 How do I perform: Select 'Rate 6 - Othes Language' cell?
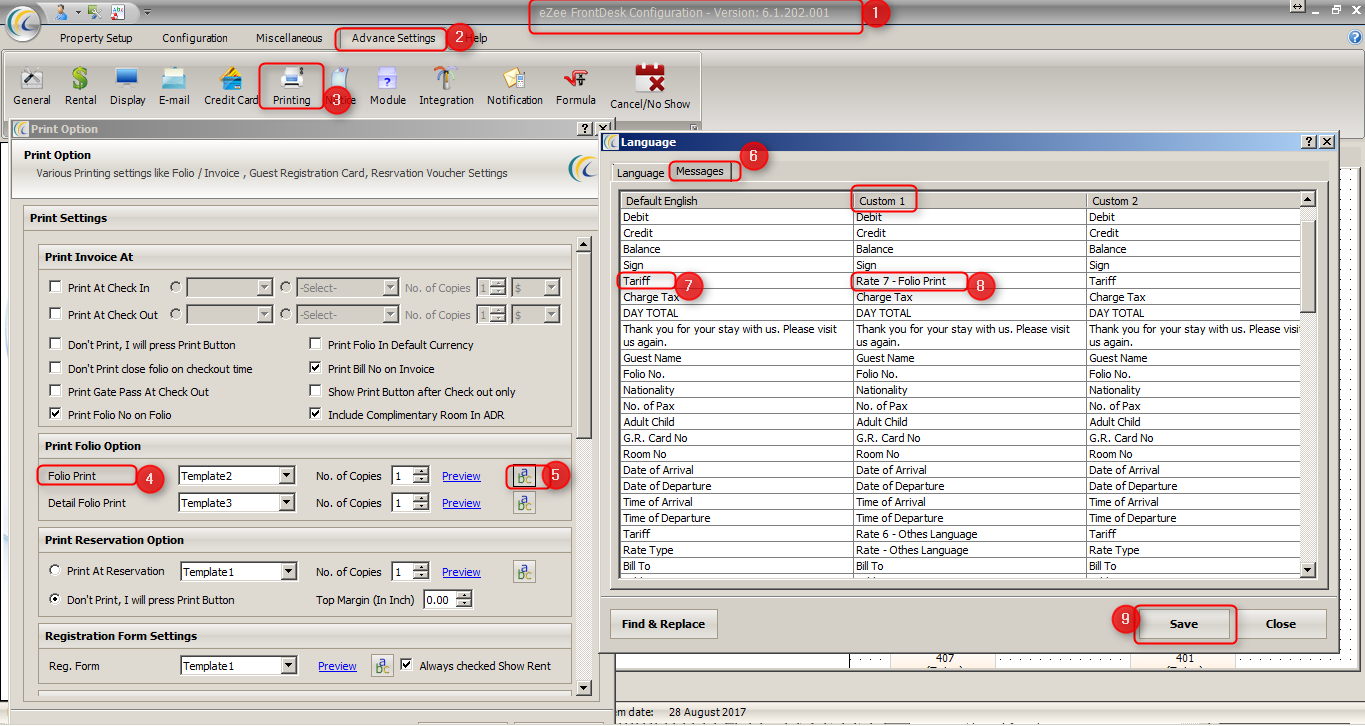pyautogui.click(x=968, y=534)
